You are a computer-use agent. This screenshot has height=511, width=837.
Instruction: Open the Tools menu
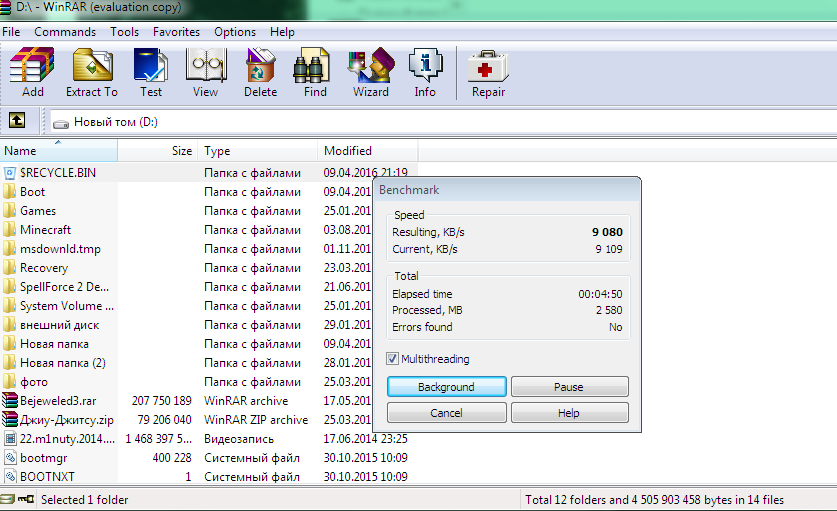124,32
